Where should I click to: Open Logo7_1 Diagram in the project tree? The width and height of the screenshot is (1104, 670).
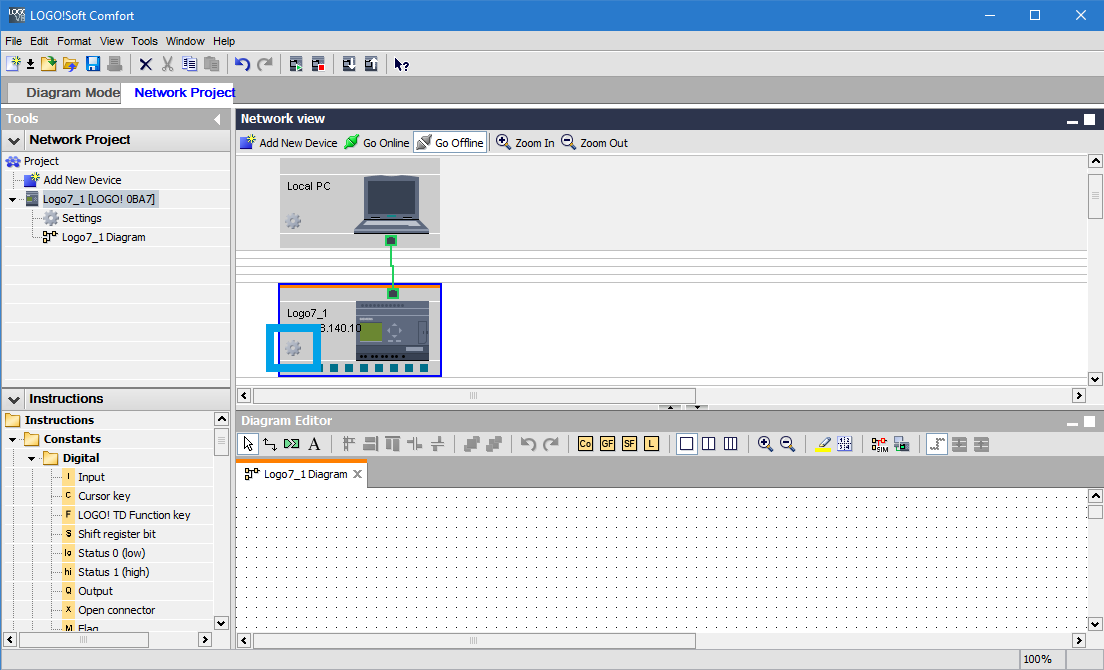click(x=104, y=237)
